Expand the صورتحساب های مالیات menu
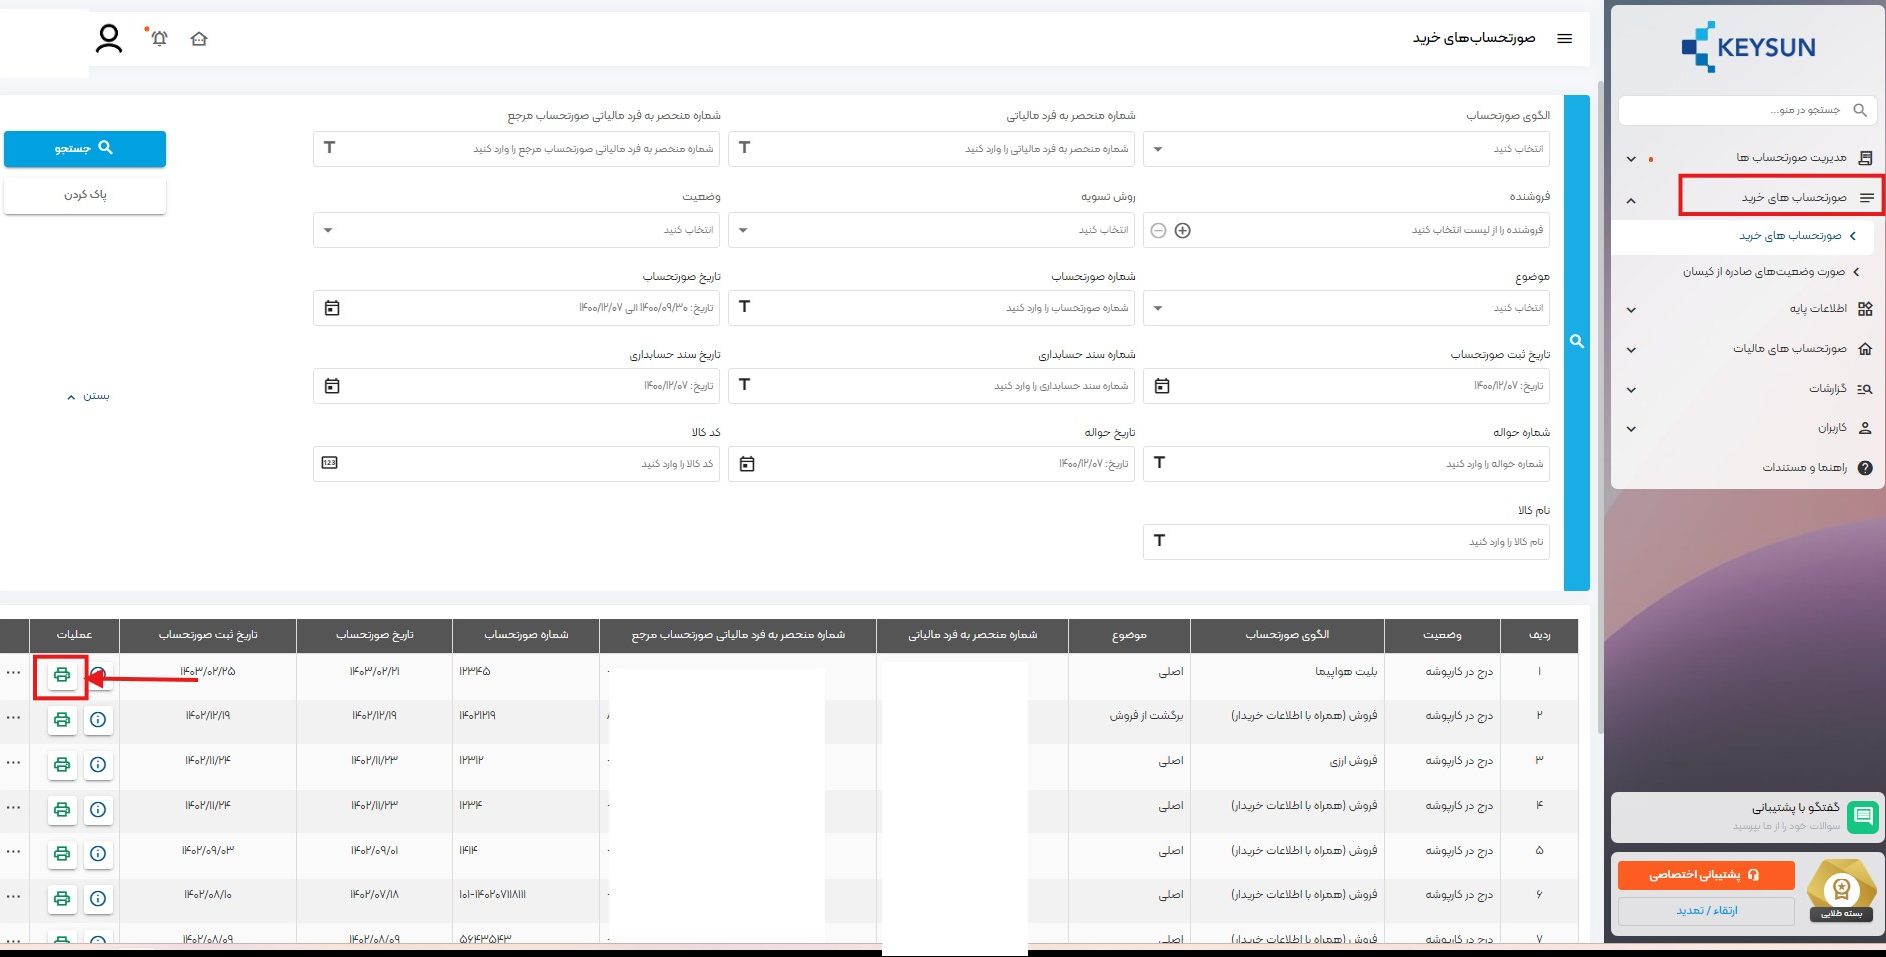The image size is (1886, 957). coord(1748,349)
